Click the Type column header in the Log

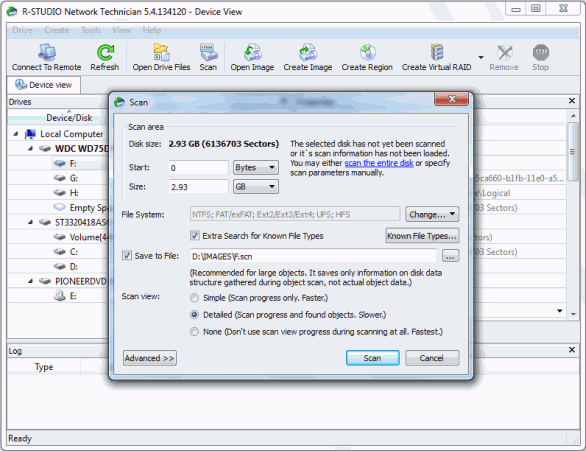coord(44,367)
